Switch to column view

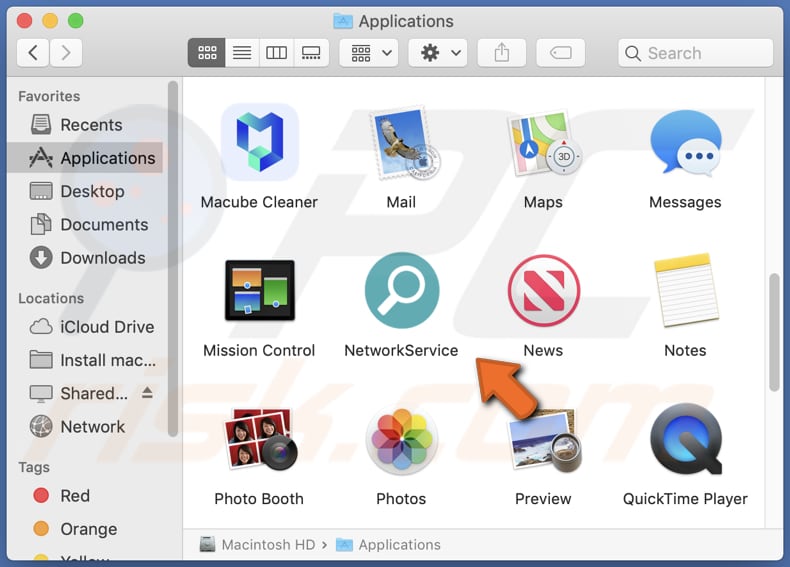pos(276,52)
